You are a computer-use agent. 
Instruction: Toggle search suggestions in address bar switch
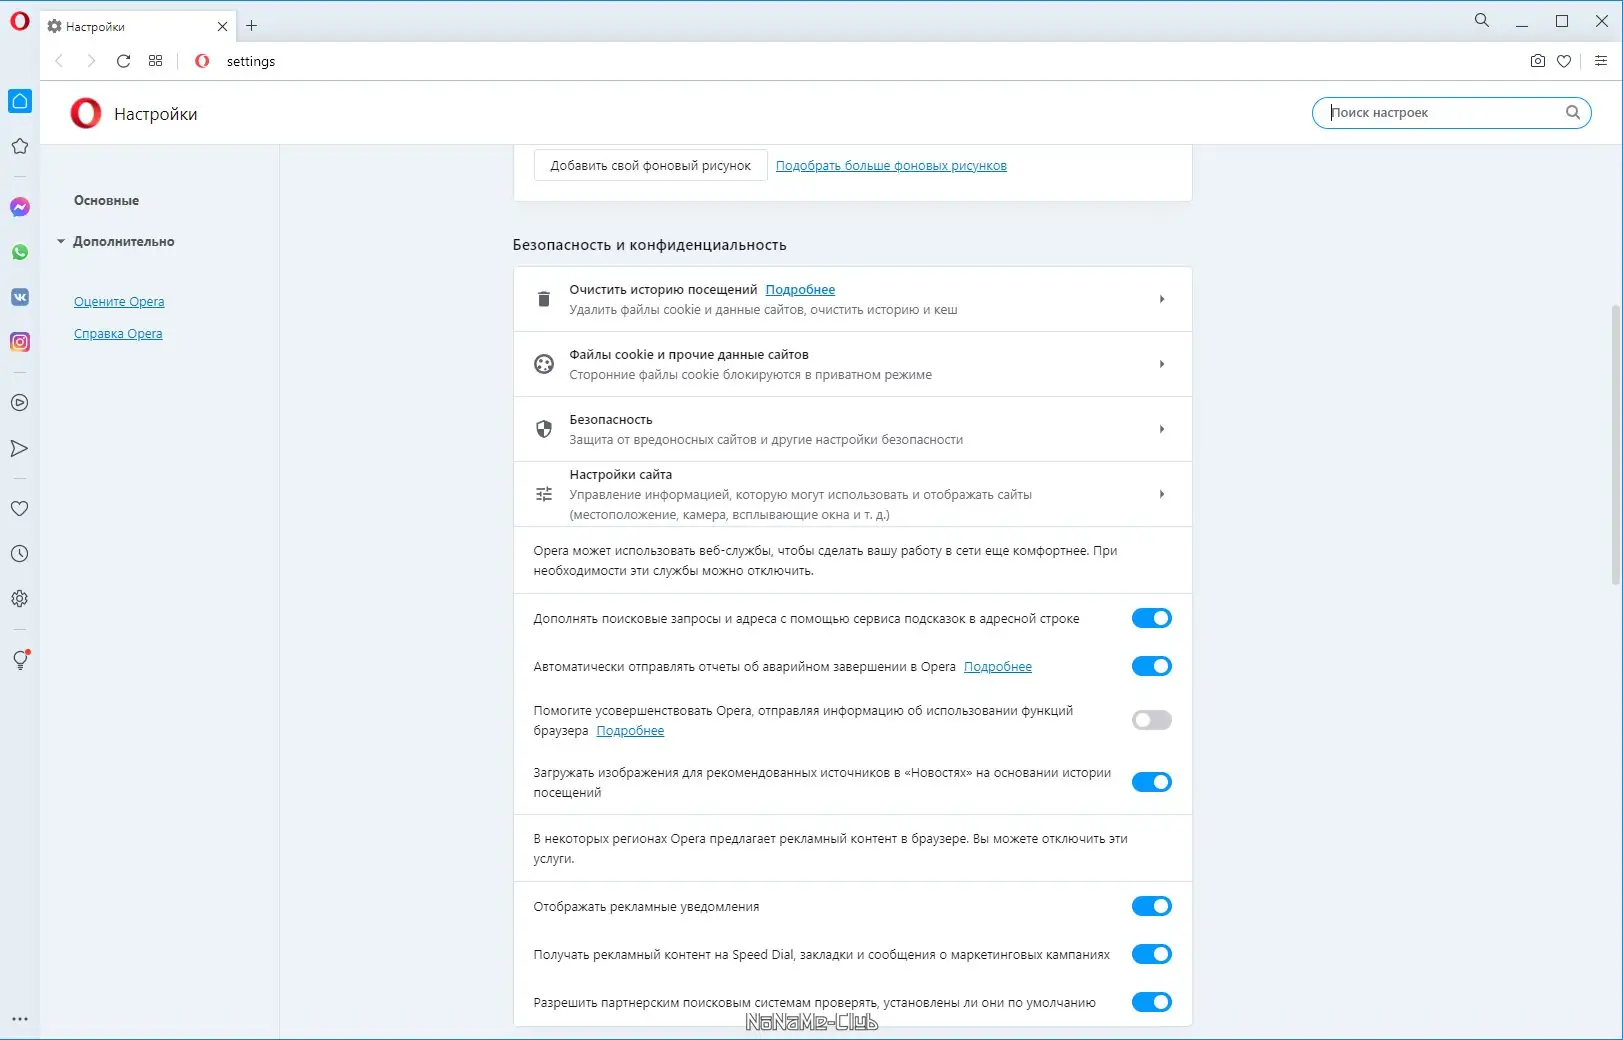pyautogui.click(x=1152, y=618)
